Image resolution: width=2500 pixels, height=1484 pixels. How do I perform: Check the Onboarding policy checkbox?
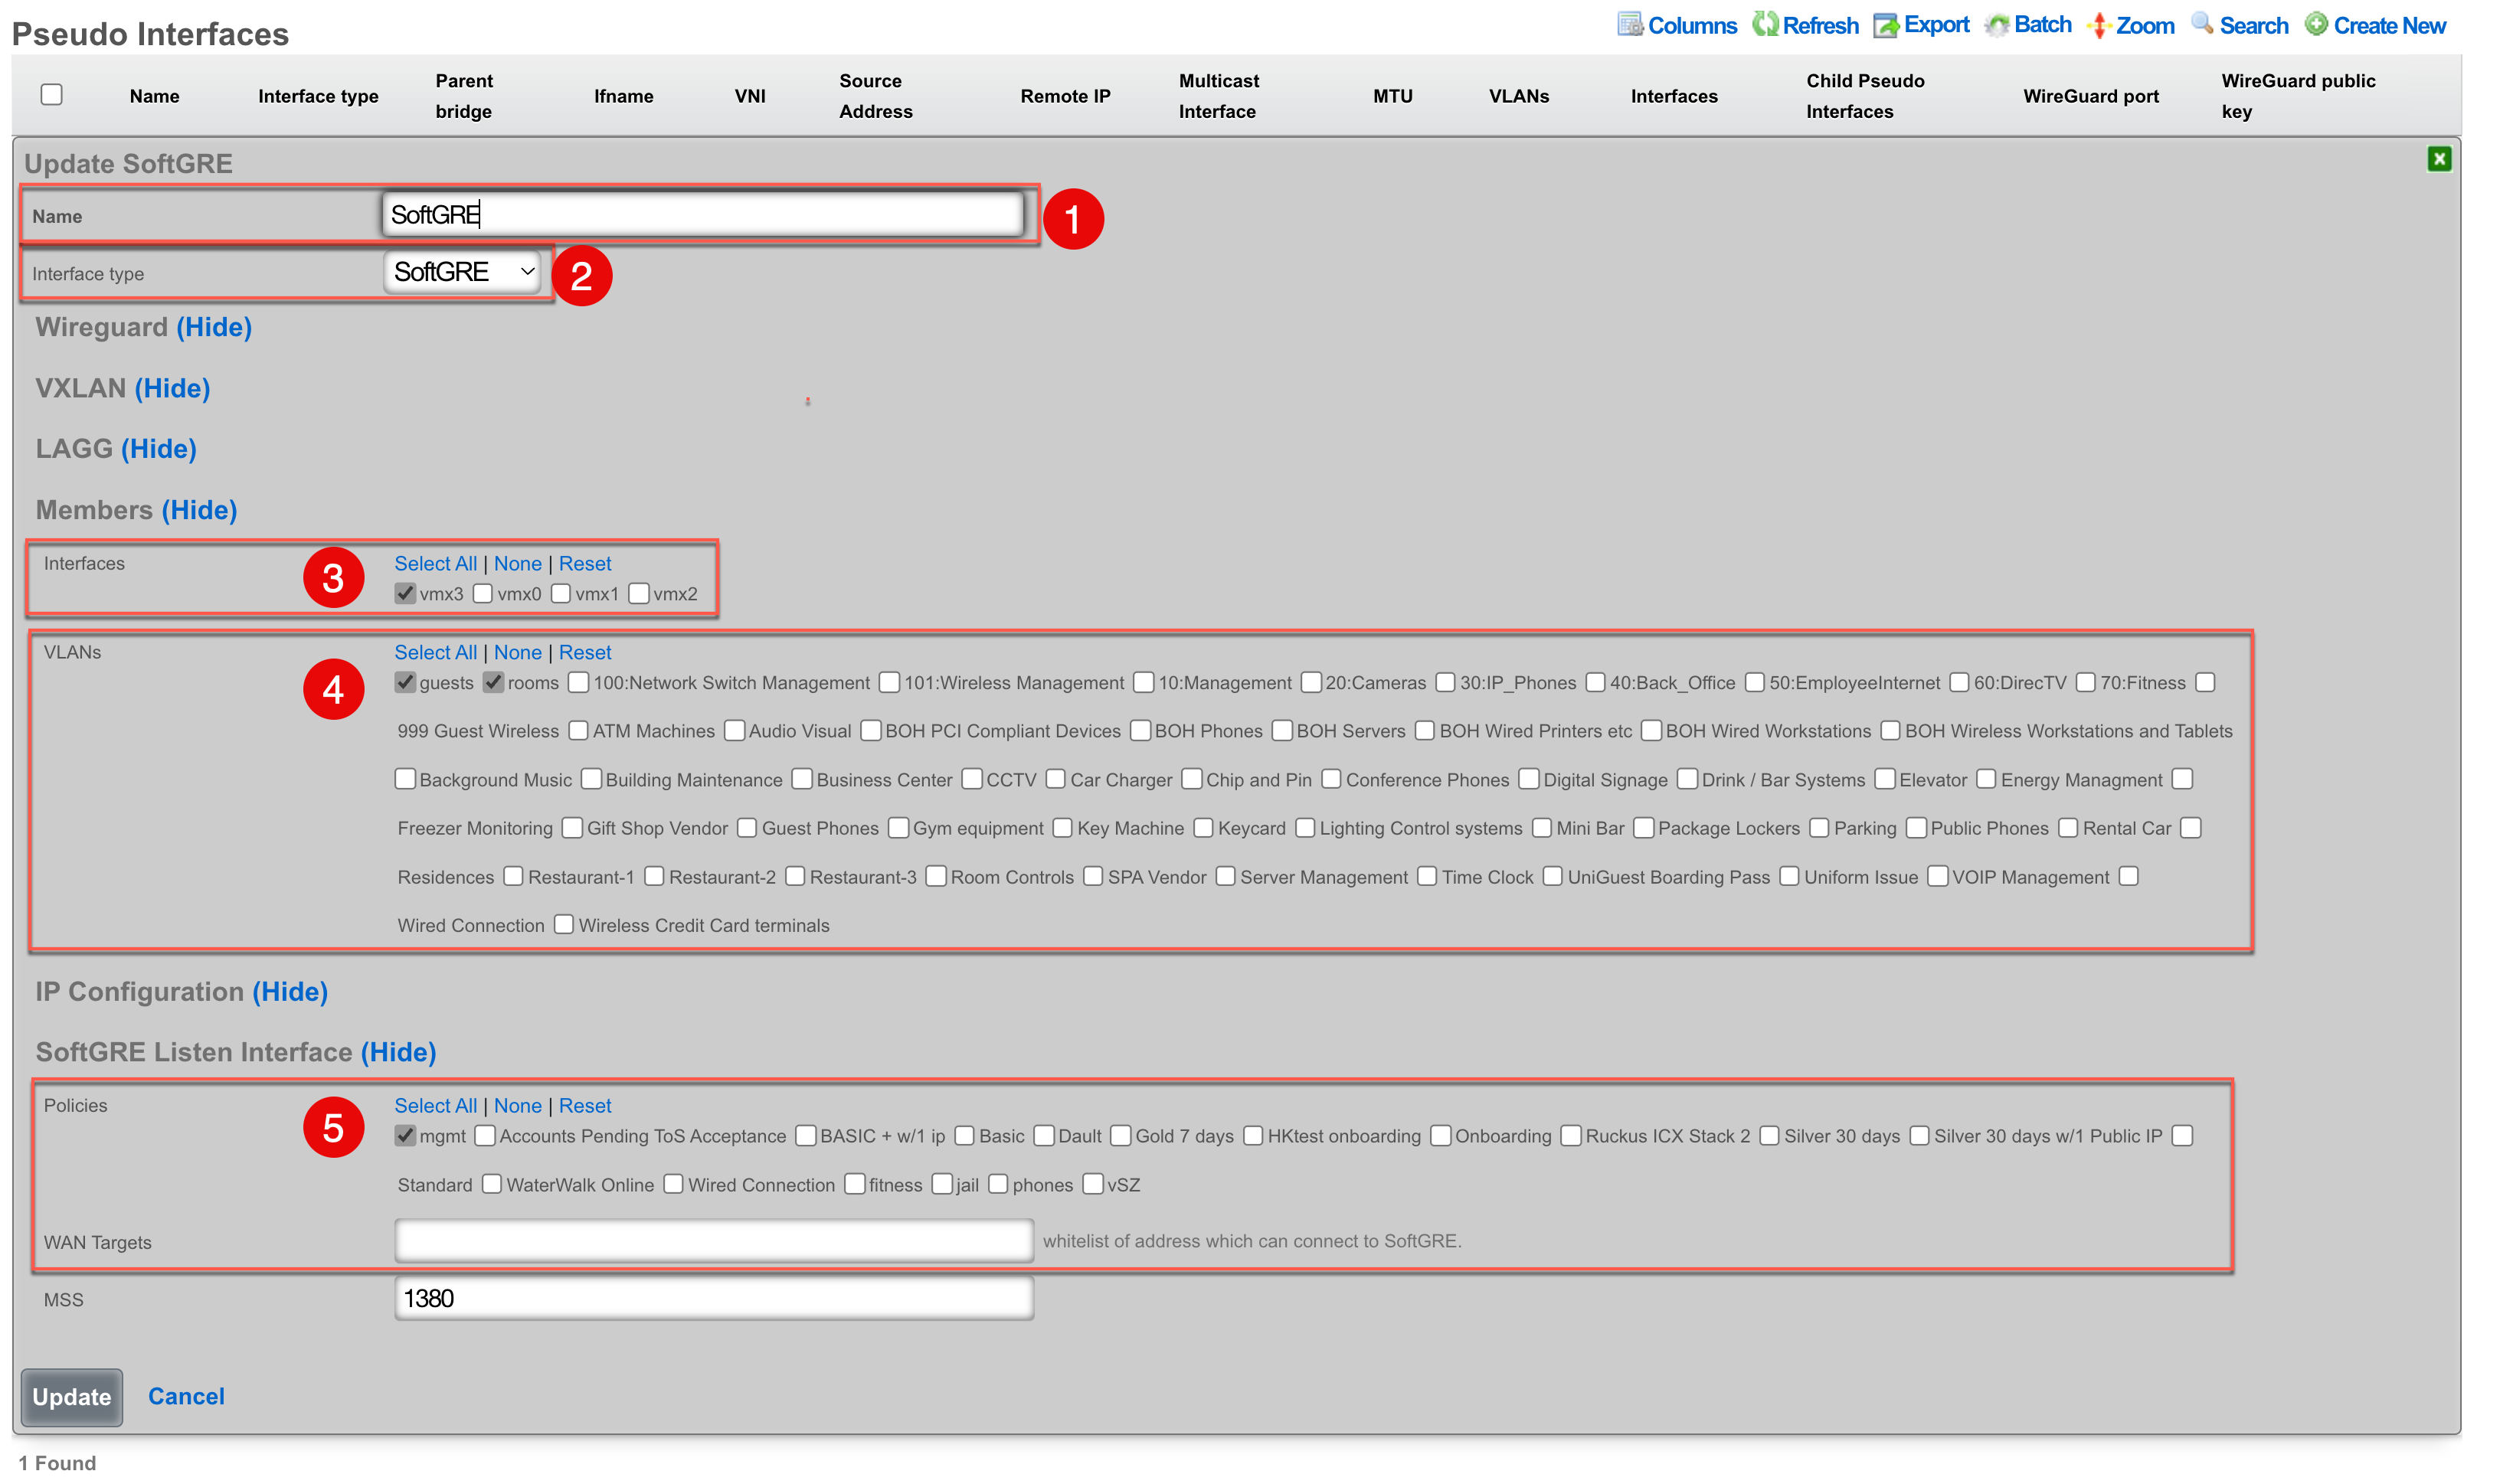click(x=1440, y=1135)
